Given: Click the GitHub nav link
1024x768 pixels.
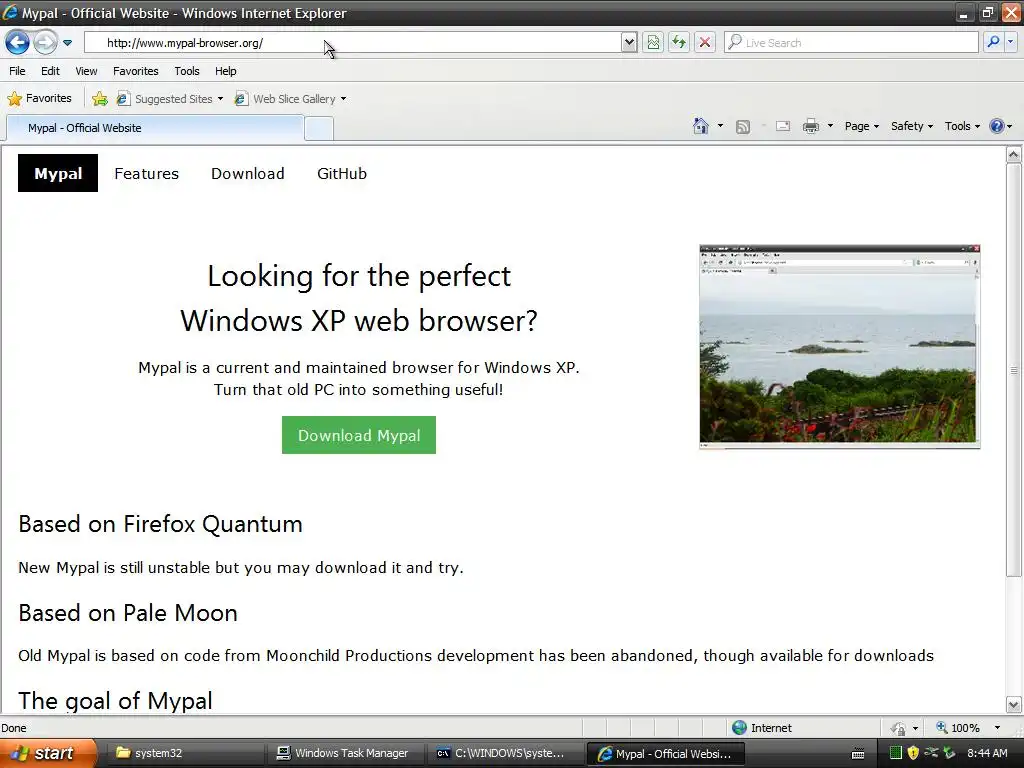Looking at the screenshot, I should (x=342, y=174).
